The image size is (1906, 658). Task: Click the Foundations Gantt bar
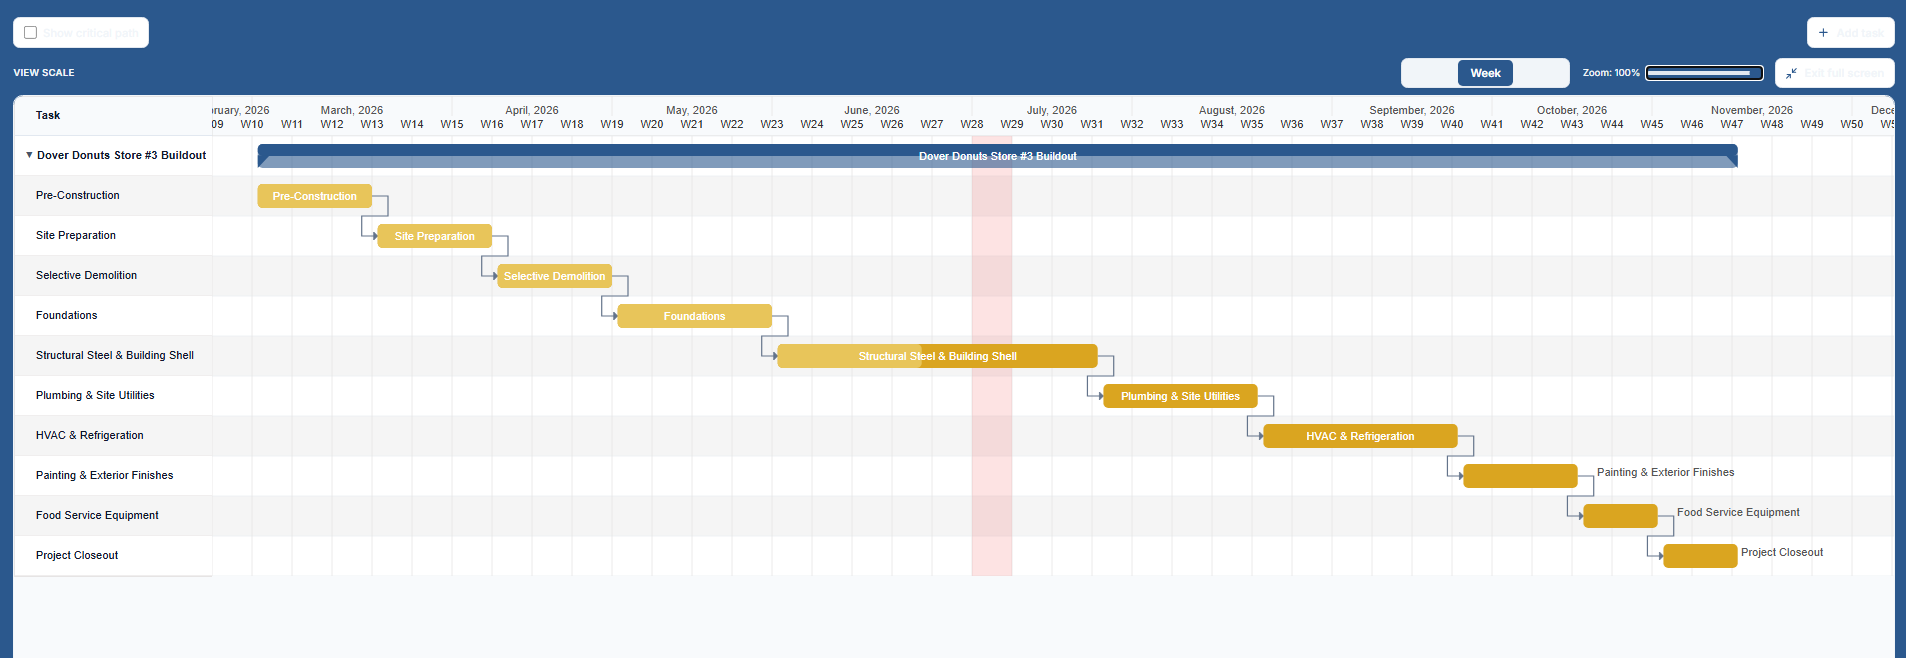[x=695, y=316]
